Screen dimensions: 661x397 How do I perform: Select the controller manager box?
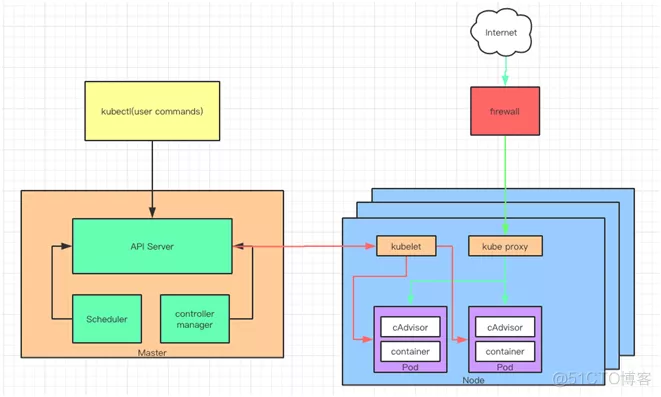click(x=195, y=319)
